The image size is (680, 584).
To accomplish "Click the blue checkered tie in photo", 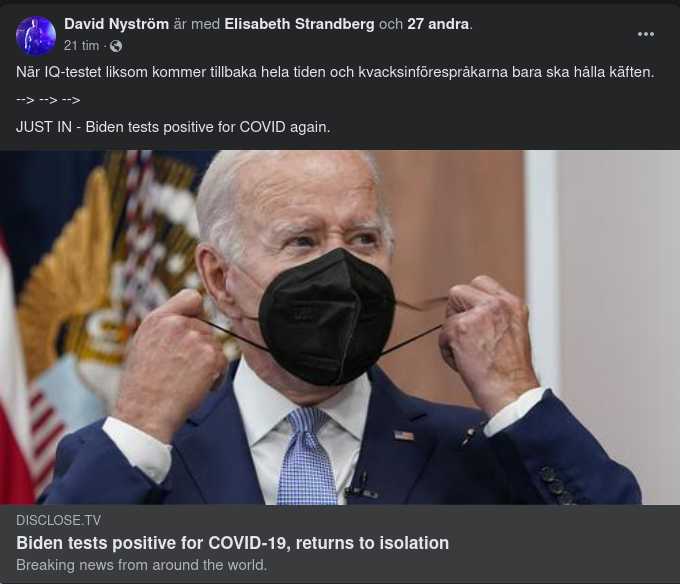I will click(x=306, y=455).
